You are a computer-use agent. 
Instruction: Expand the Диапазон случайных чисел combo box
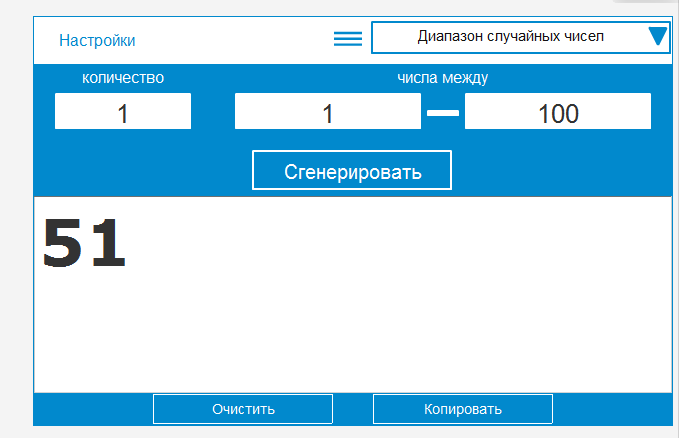(510, 38)
